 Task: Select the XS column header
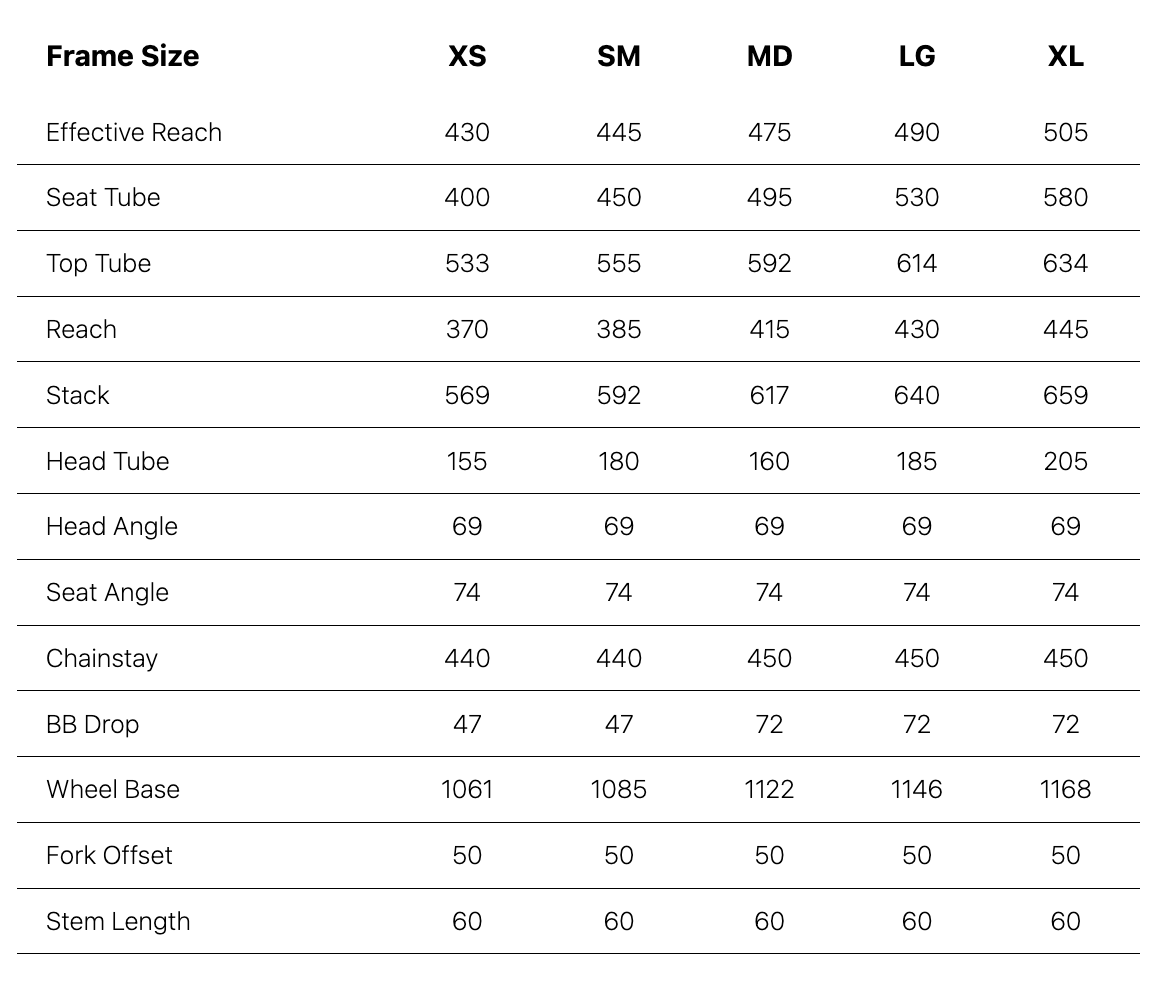coord(467,56)
